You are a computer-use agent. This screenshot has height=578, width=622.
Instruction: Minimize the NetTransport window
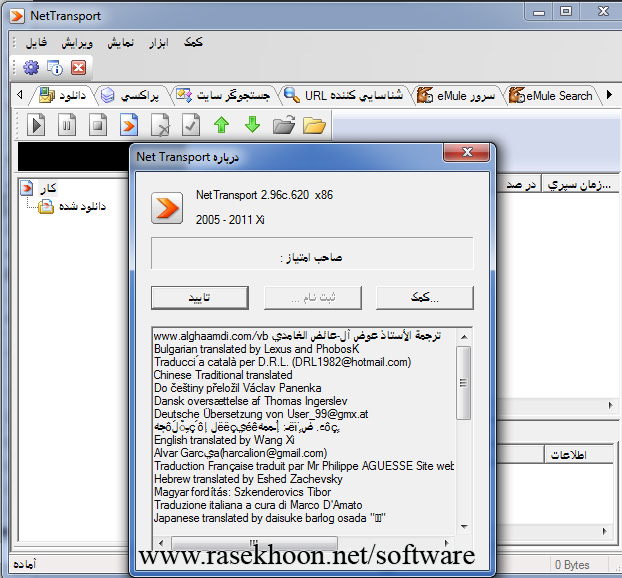pyautogui.click(x=539, y=12)
